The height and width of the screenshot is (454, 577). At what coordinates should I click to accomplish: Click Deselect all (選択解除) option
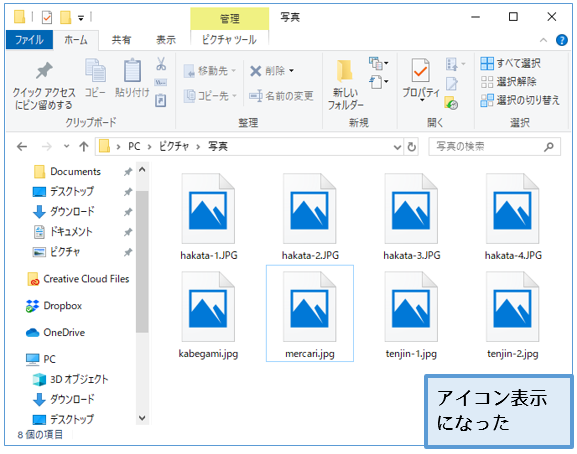coord(508,82)
